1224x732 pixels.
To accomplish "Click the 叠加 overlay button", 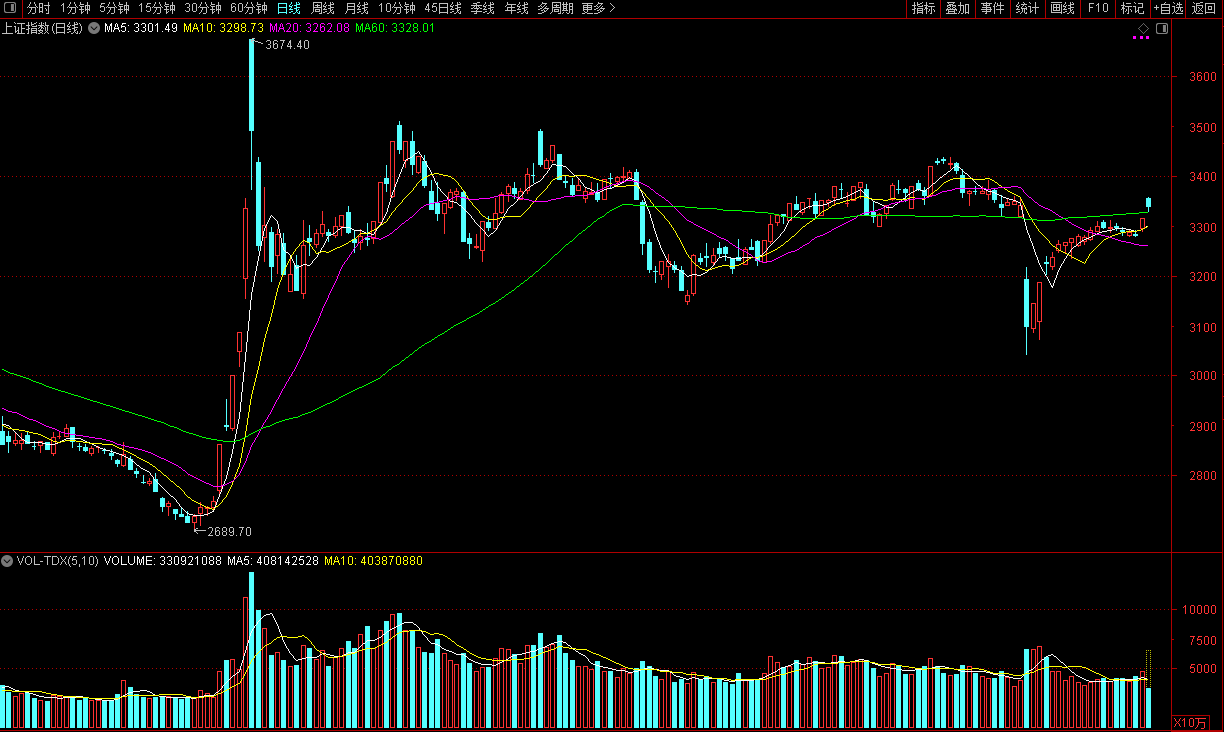I will (x=958, y=8).
